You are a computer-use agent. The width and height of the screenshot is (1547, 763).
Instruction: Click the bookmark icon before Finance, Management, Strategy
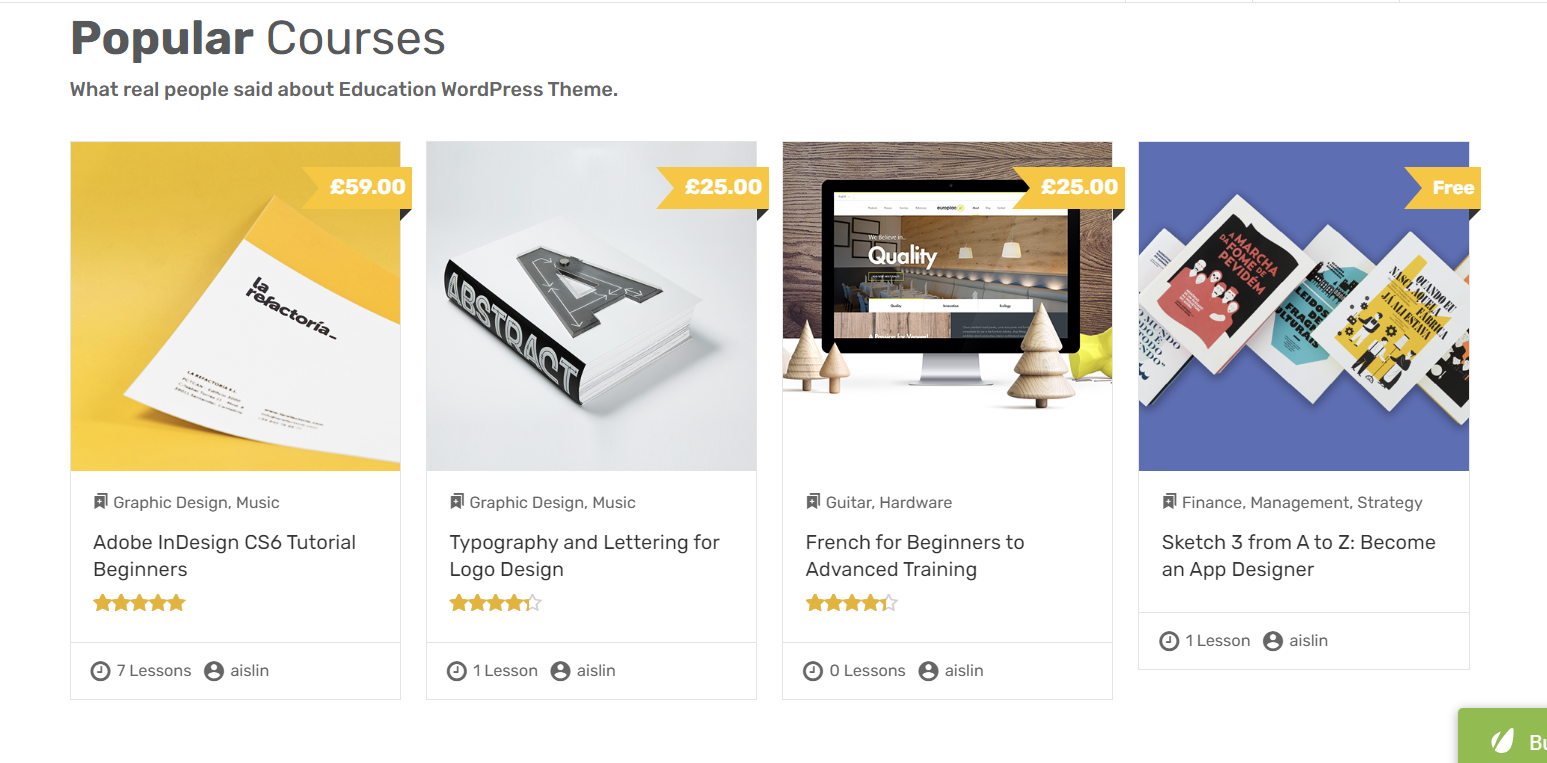1169,501
